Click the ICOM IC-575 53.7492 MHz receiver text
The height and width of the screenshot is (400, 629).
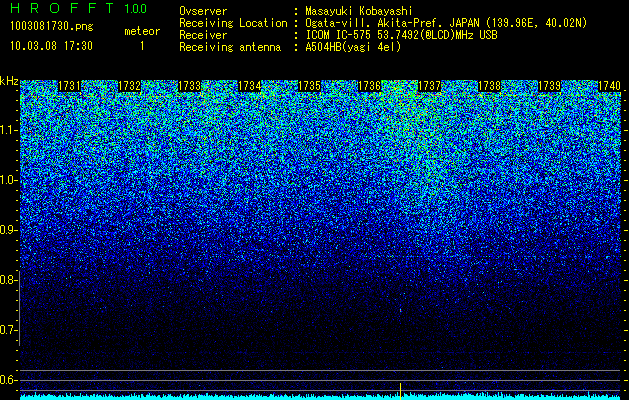click(x=401, y=35)
